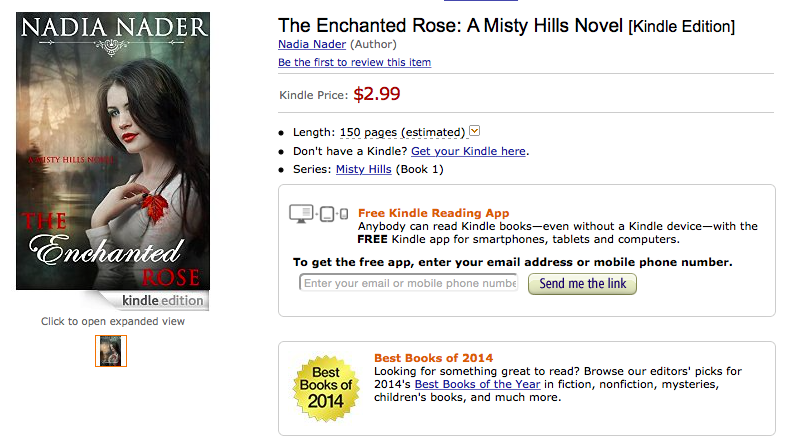Click the $2.99 Kindle price
Viewport: 785px width, 446px height.
click(377, 95)
